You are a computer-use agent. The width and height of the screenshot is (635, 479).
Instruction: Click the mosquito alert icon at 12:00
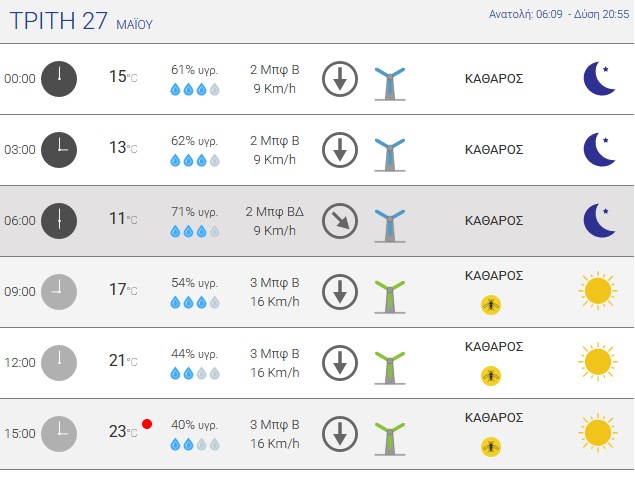point(491,376)
